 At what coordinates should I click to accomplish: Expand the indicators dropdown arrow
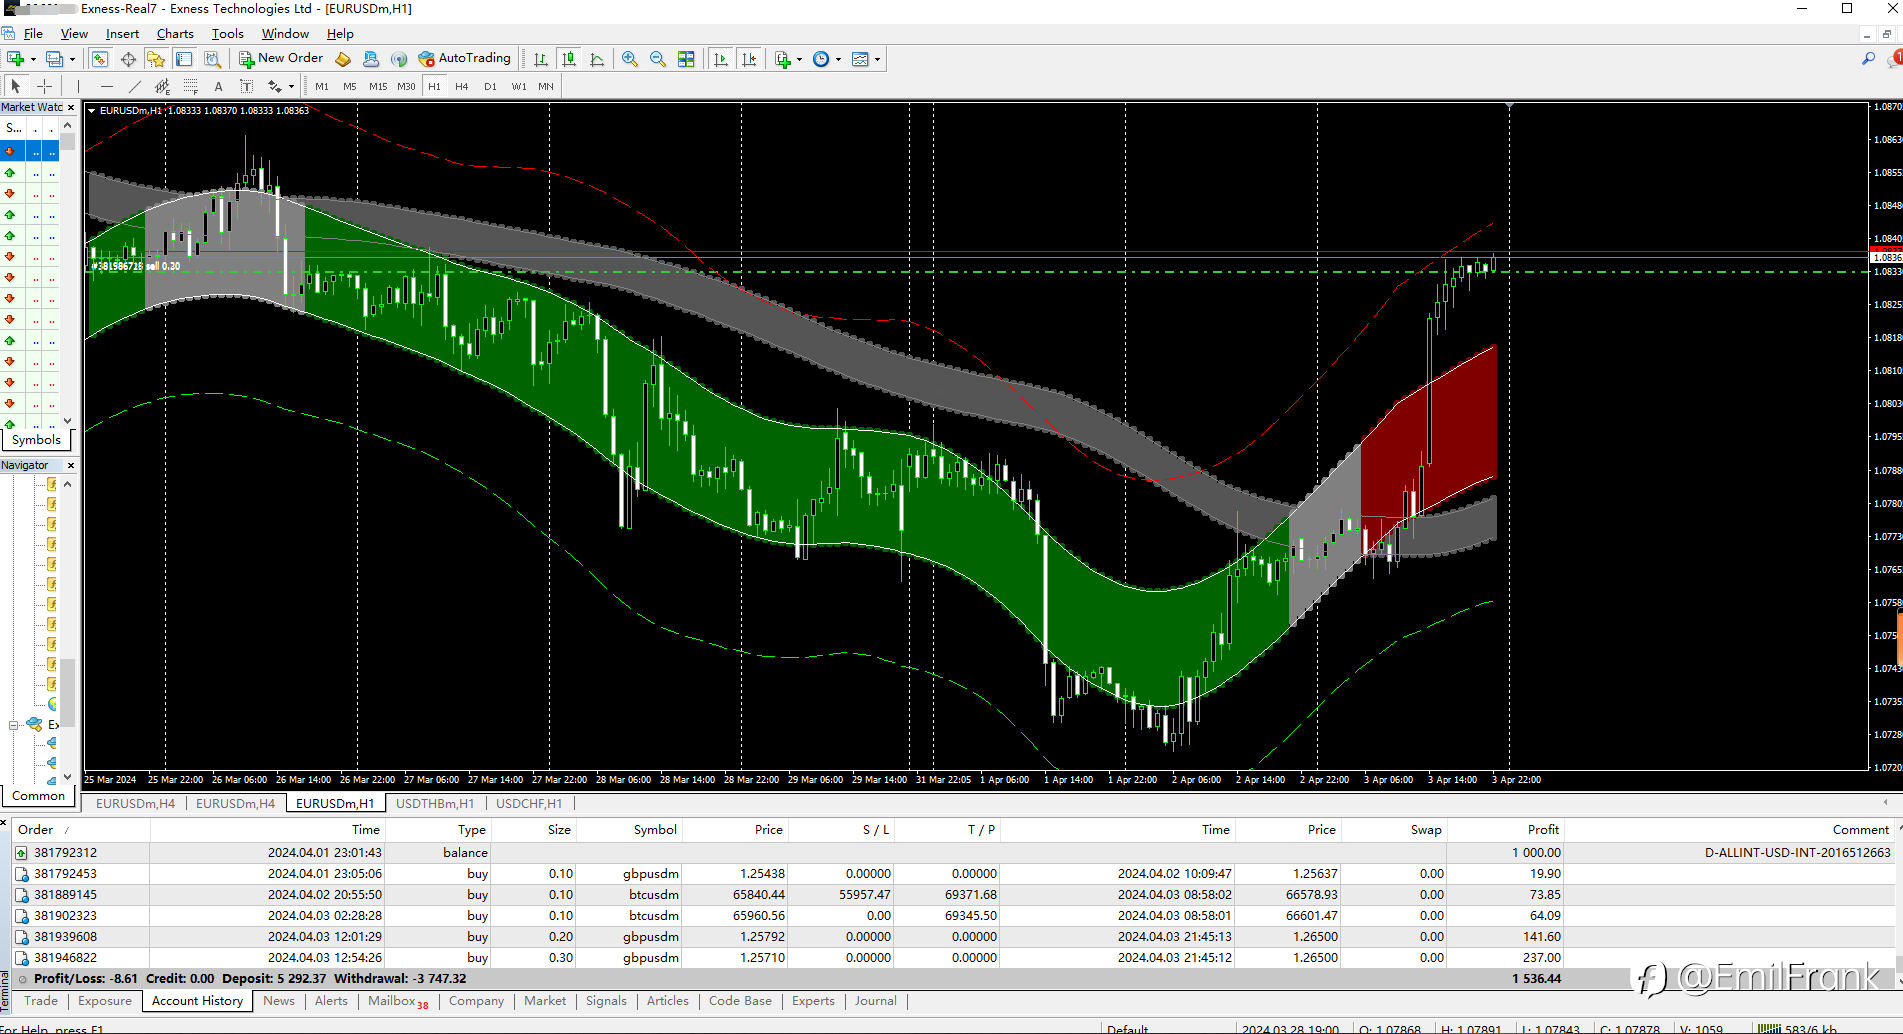tap(799, 59)
